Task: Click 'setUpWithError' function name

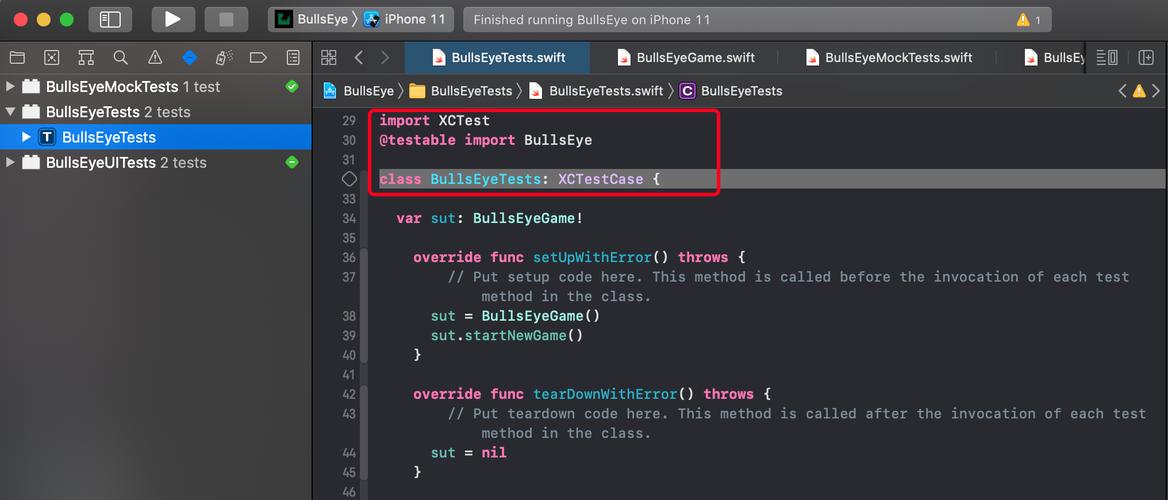Action: coord(592,257)
